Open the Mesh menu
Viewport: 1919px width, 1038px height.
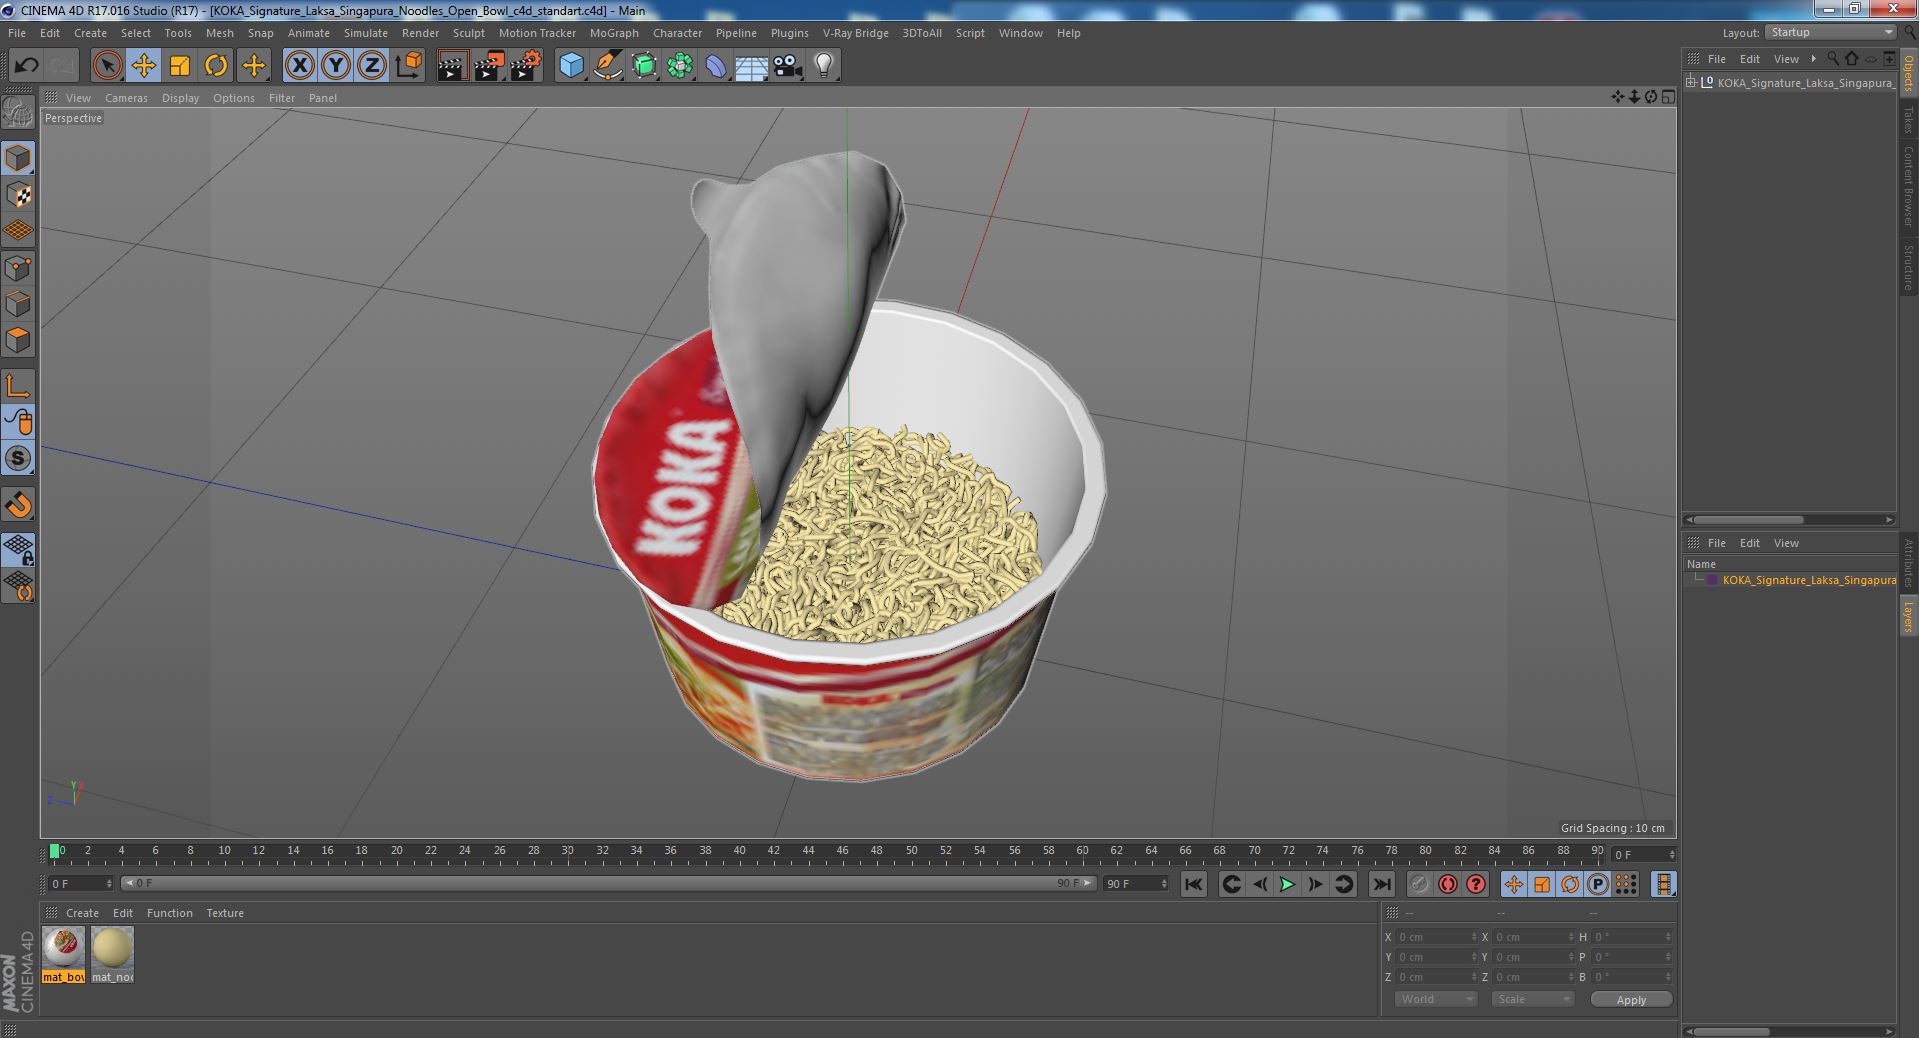pos(219,33)
